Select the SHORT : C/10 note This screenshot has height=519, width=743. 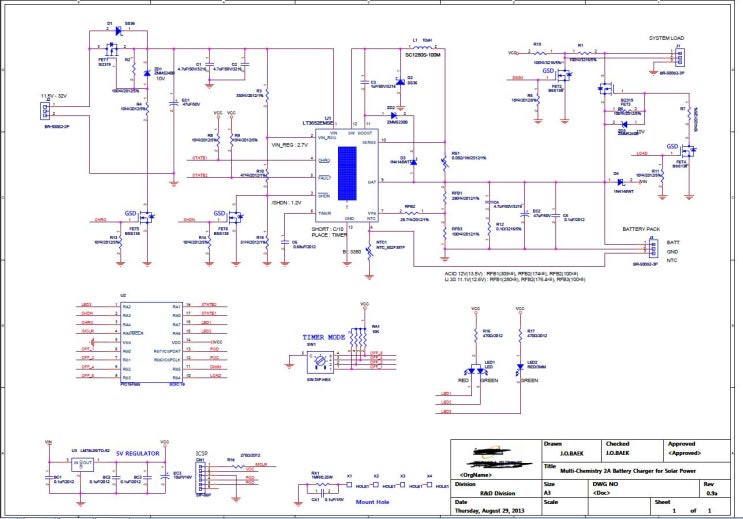327,229
